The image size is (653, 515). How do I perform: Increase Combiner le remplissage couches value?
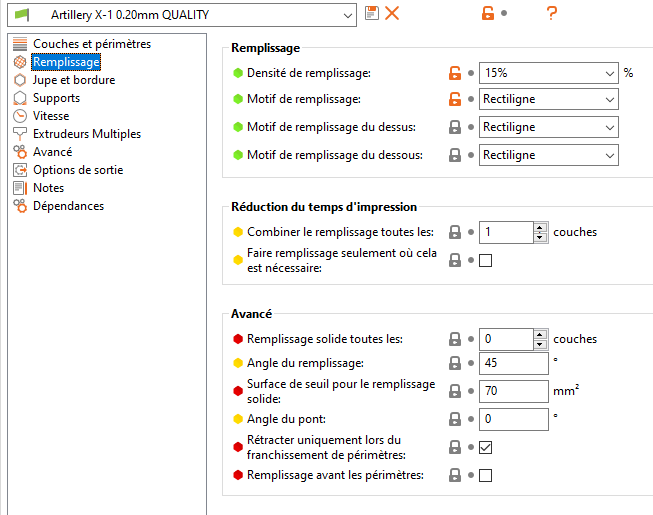pyautogui.click(x=540, y=227)
